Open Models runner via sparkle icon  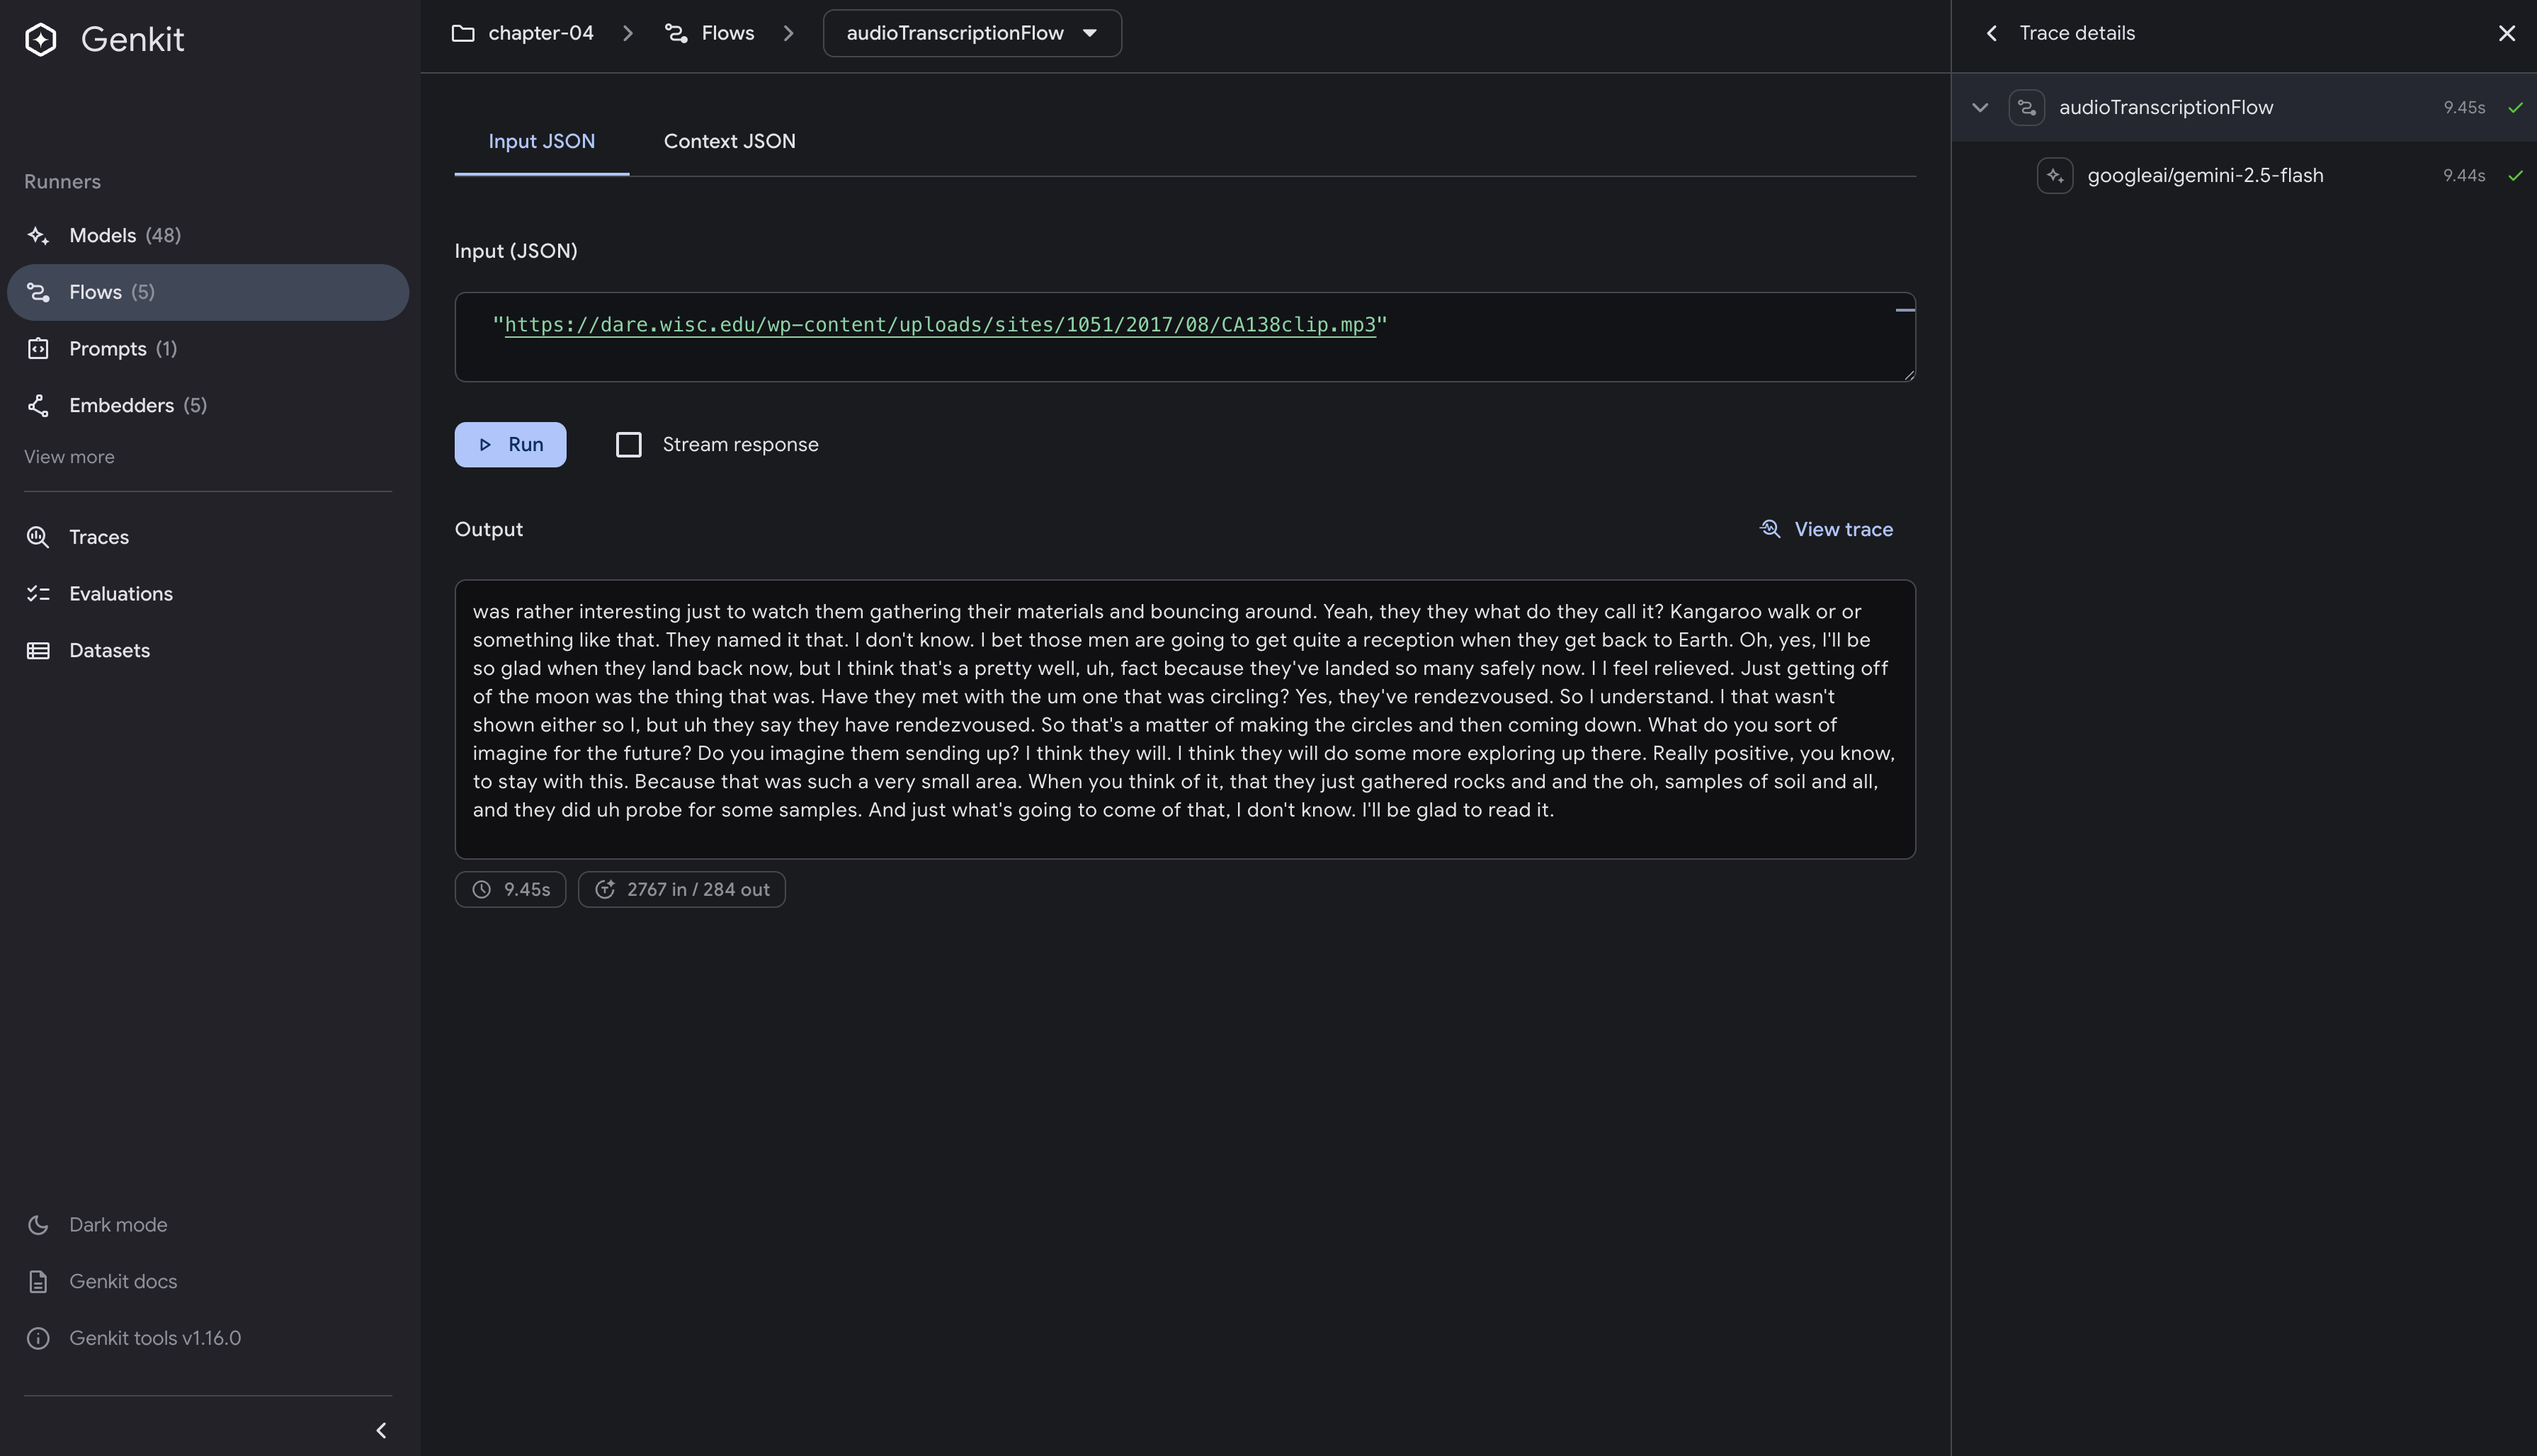point(38,235)
